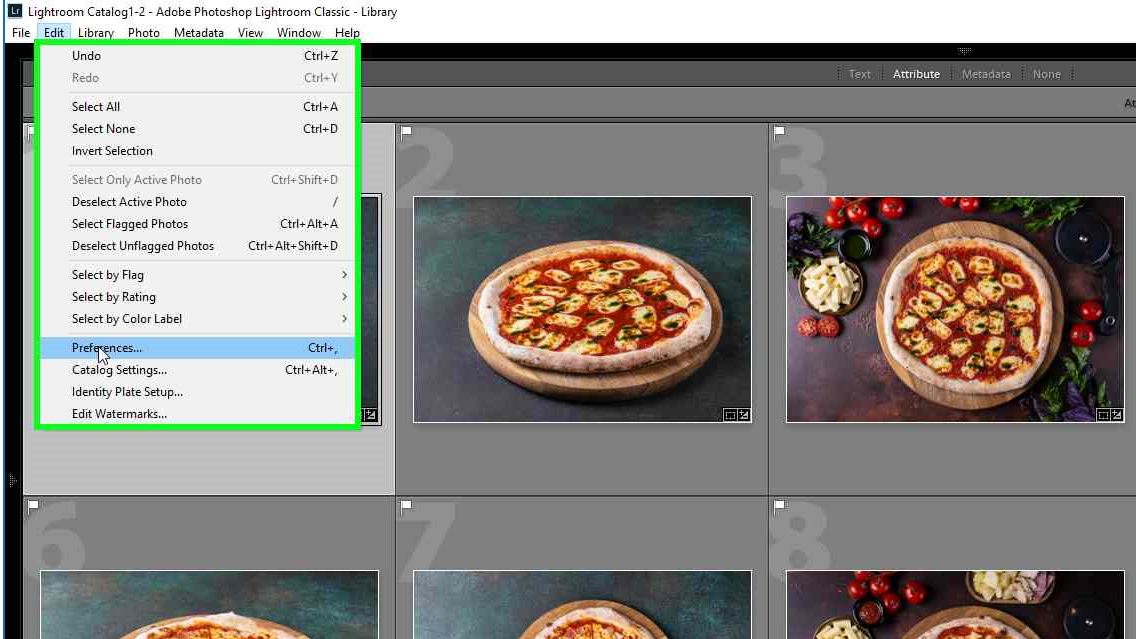Choose Select None menu entry
The height and width of the screenshot is (639, 1136).
tap(197, 129)
